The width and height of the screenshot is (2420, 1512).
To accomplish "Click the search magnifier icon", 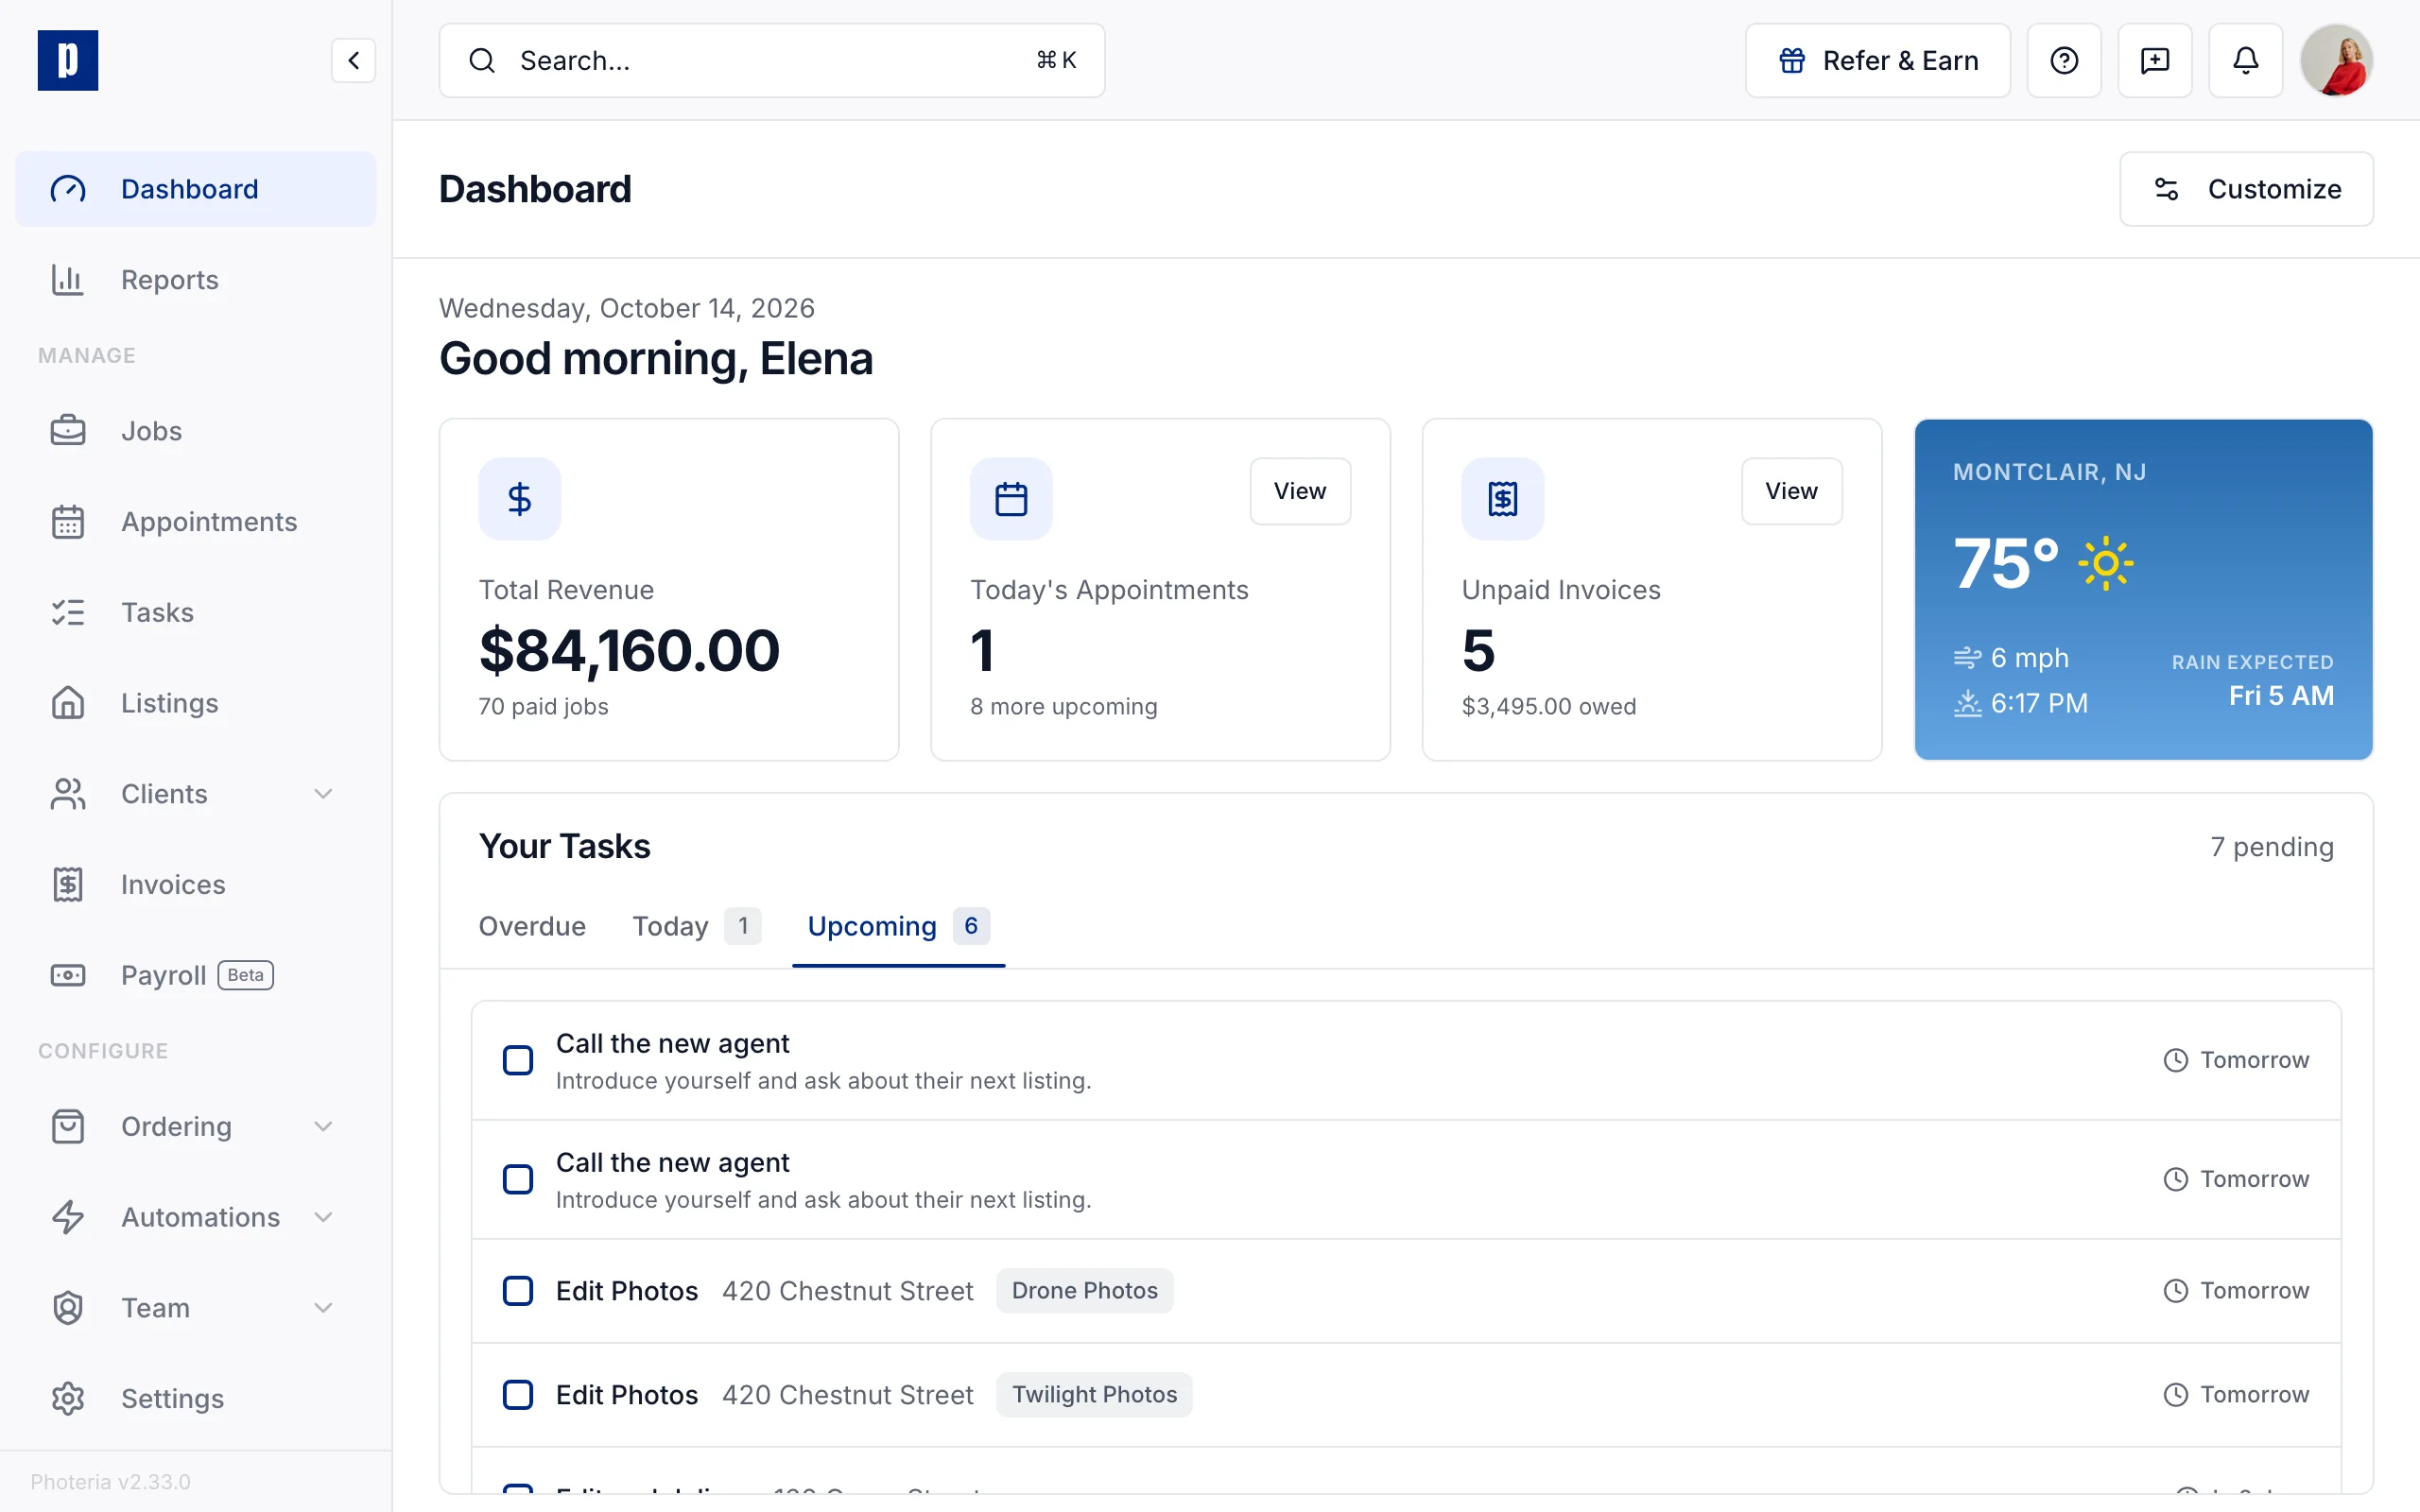I will click(482, 61).
